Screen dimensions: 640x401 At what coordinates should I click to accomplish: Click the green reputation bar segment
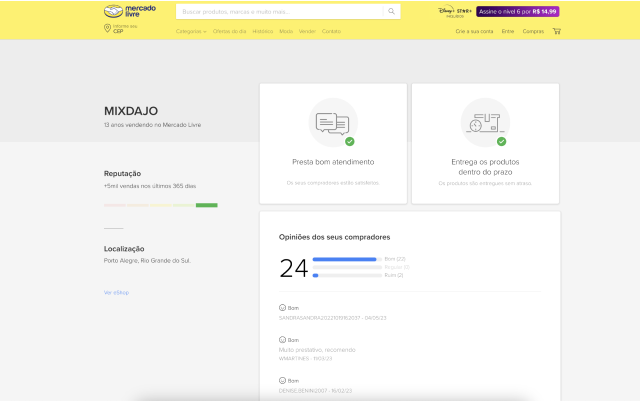pyautogui.click(x=207, y=205)
